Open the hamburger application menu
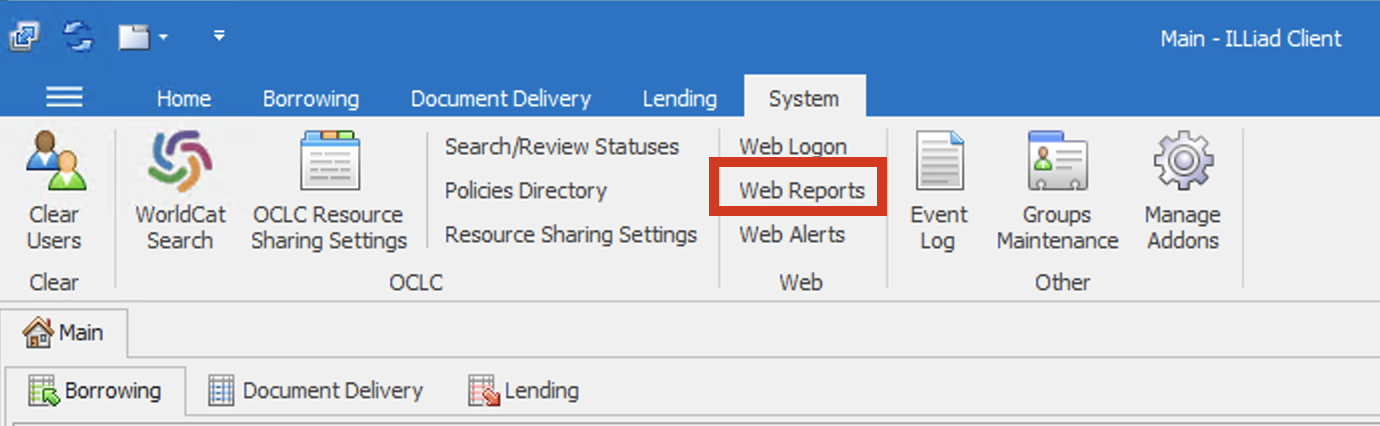1380x426 pixels. (x=65, y=97)
